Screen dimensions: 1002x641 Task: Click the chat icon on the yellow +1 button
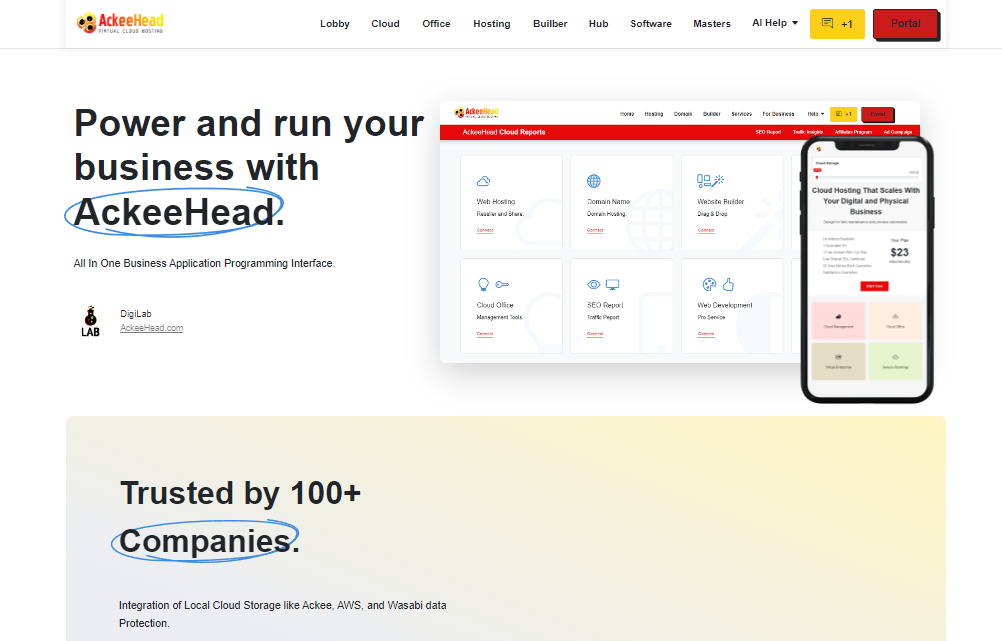(827, 23)
